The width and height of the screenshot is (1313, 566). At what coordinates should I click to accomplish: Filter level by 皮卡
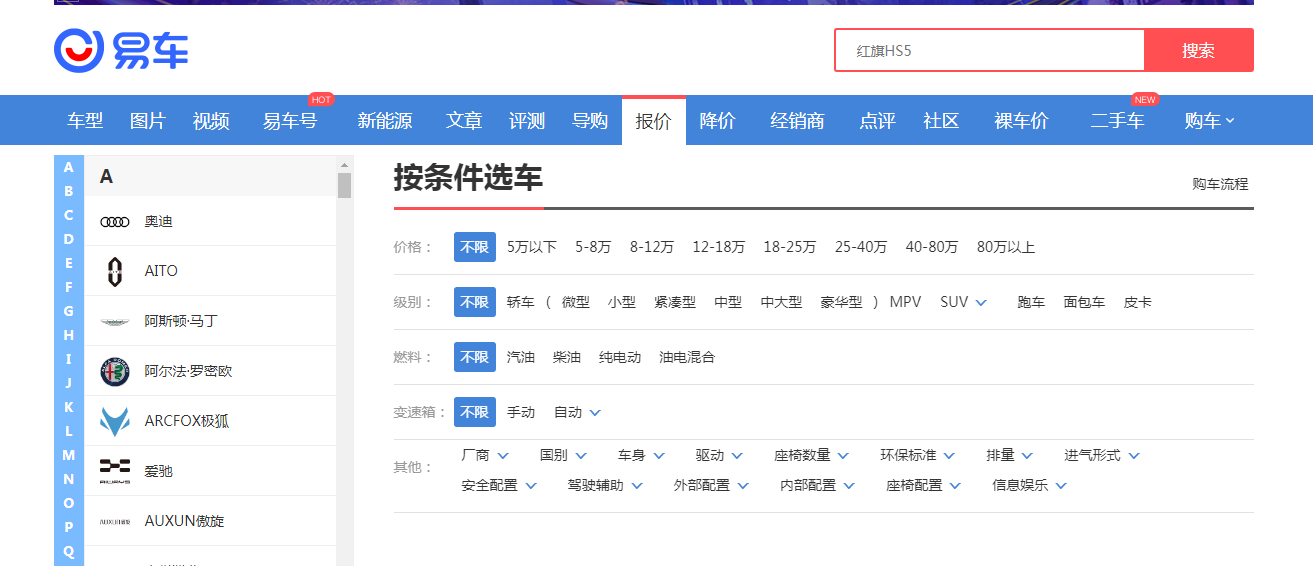(x=1138, y=302)
